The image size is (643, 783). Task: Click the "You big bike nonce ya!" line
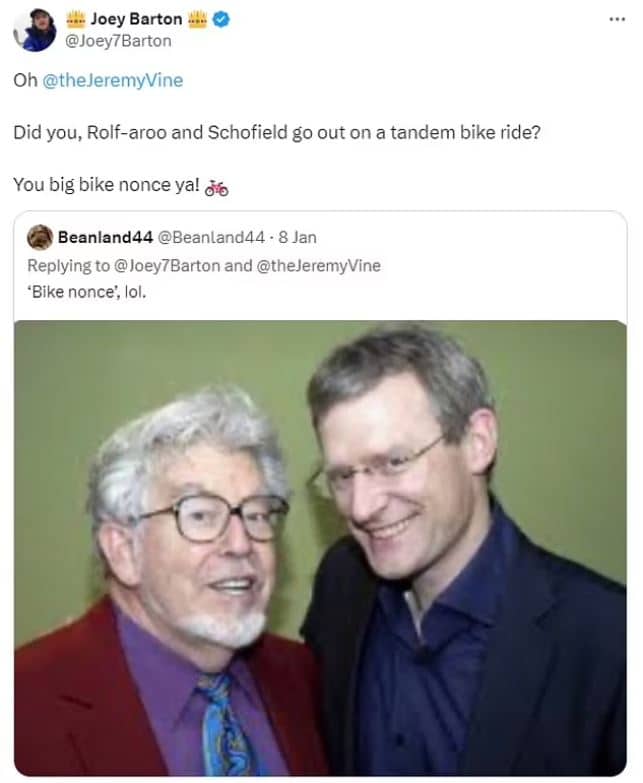click(106, 185)
